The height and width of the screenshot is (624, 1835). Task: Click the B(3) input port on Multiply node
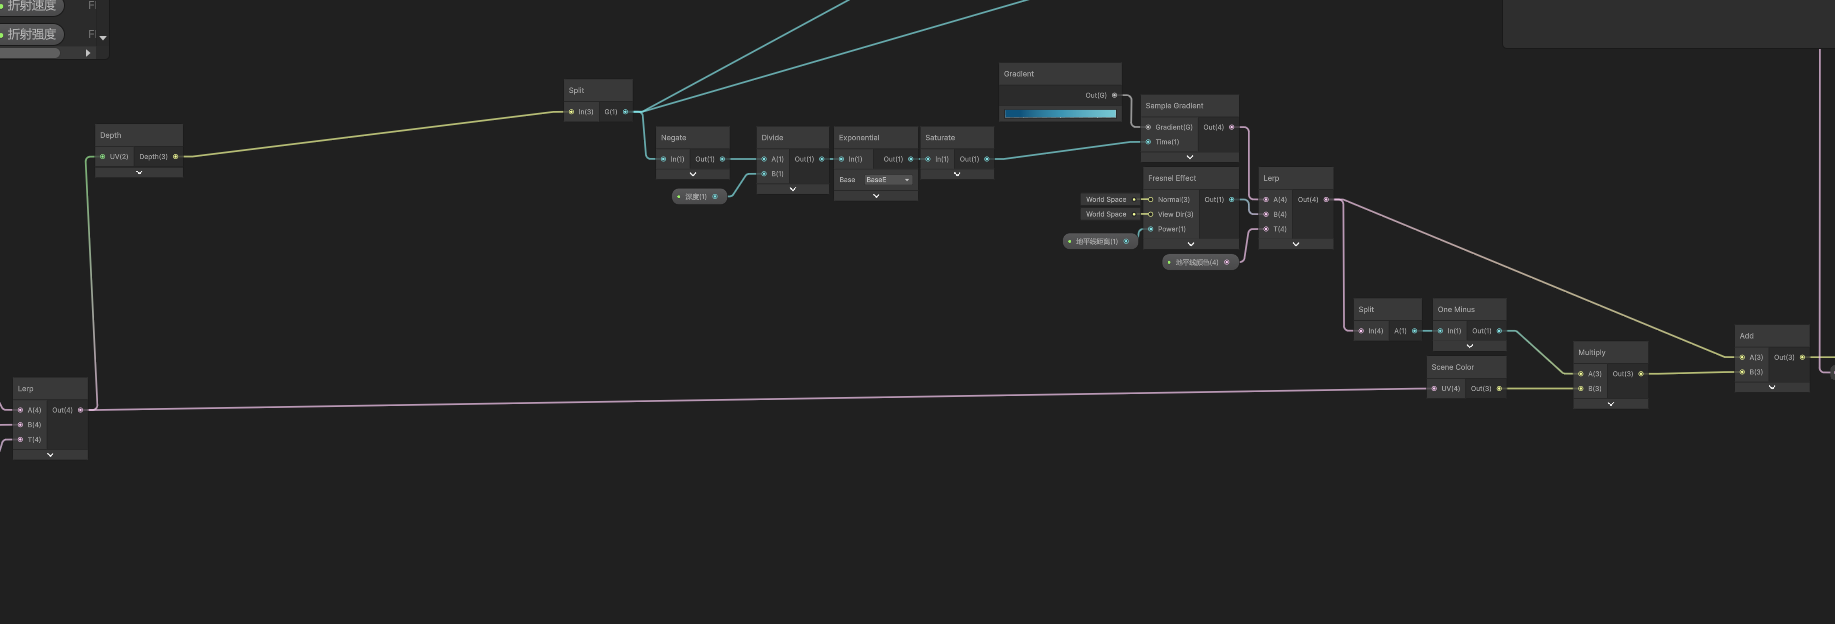(1581, 388)
